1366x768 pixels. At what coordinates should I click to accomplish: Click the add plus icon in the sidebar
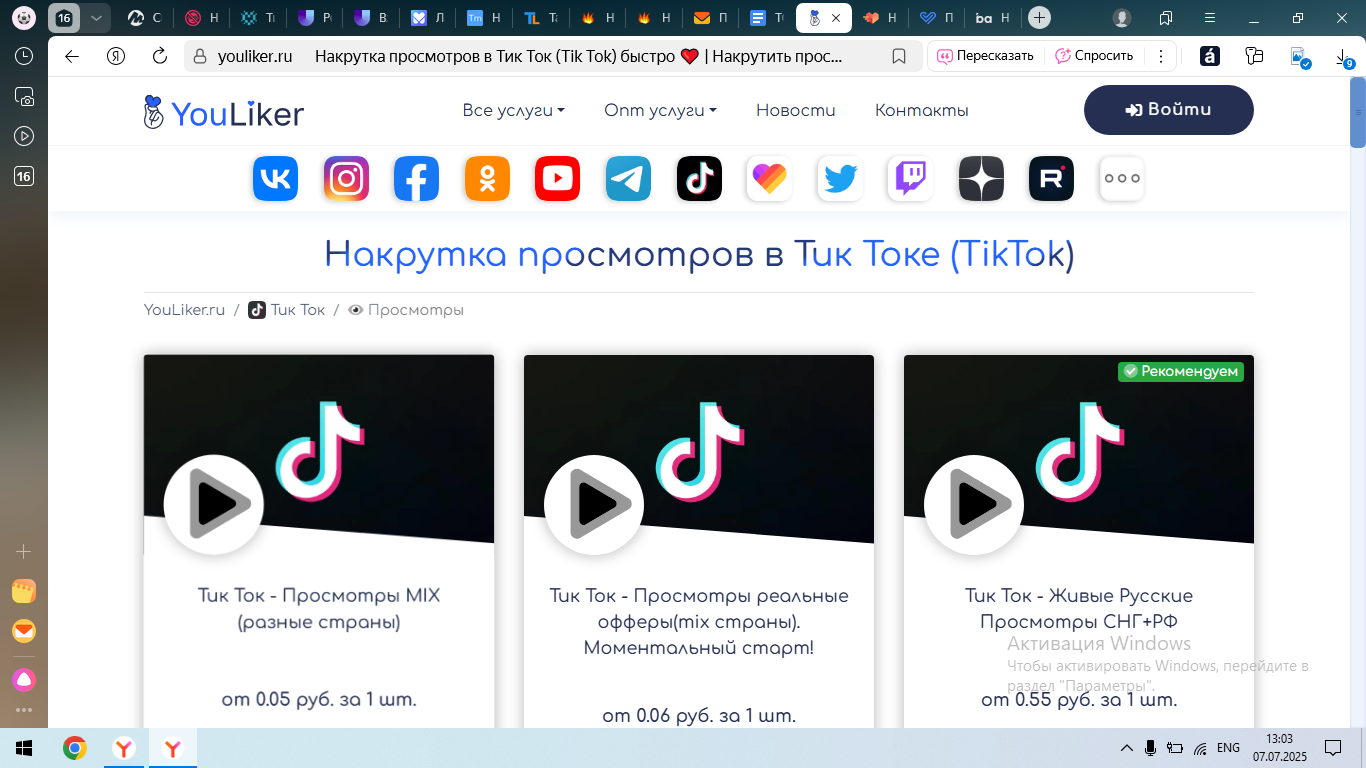point(24,551)
